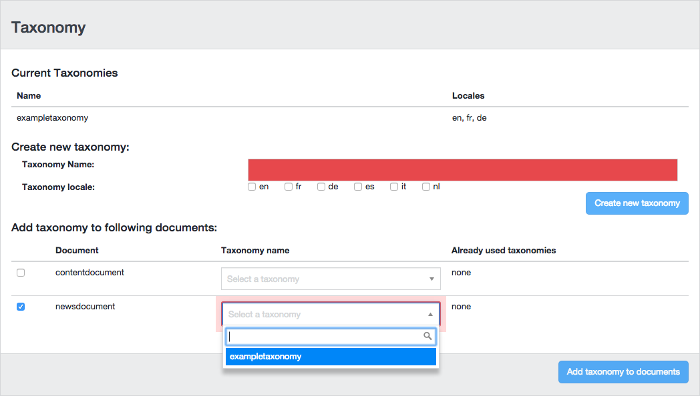Enable the 'fr' locale checkbox

(288, 187)
